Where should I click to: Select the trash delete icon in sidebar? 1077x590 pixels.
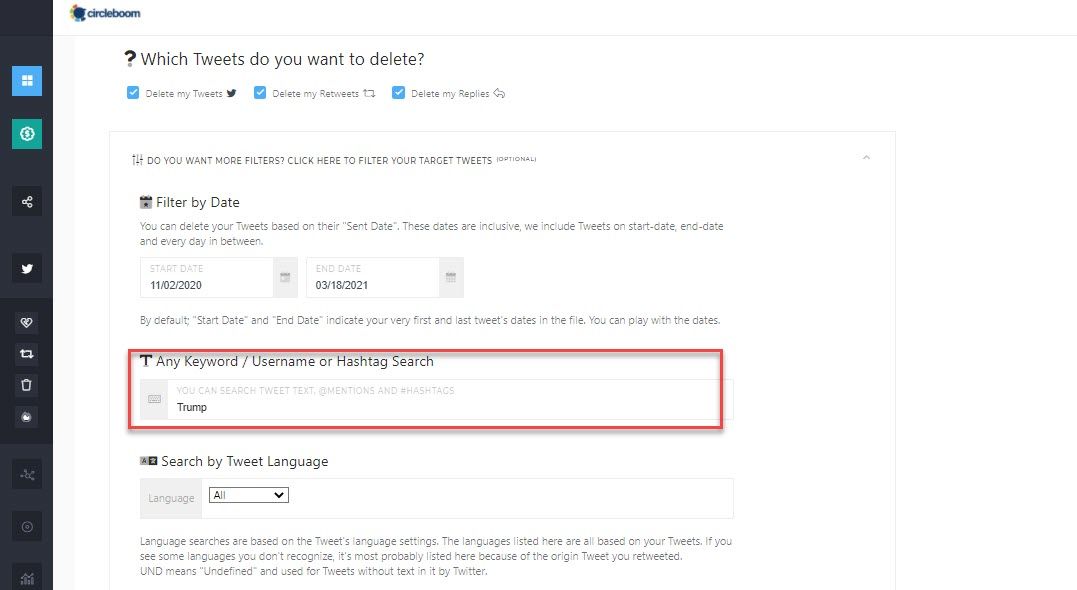tap(26, 385)
